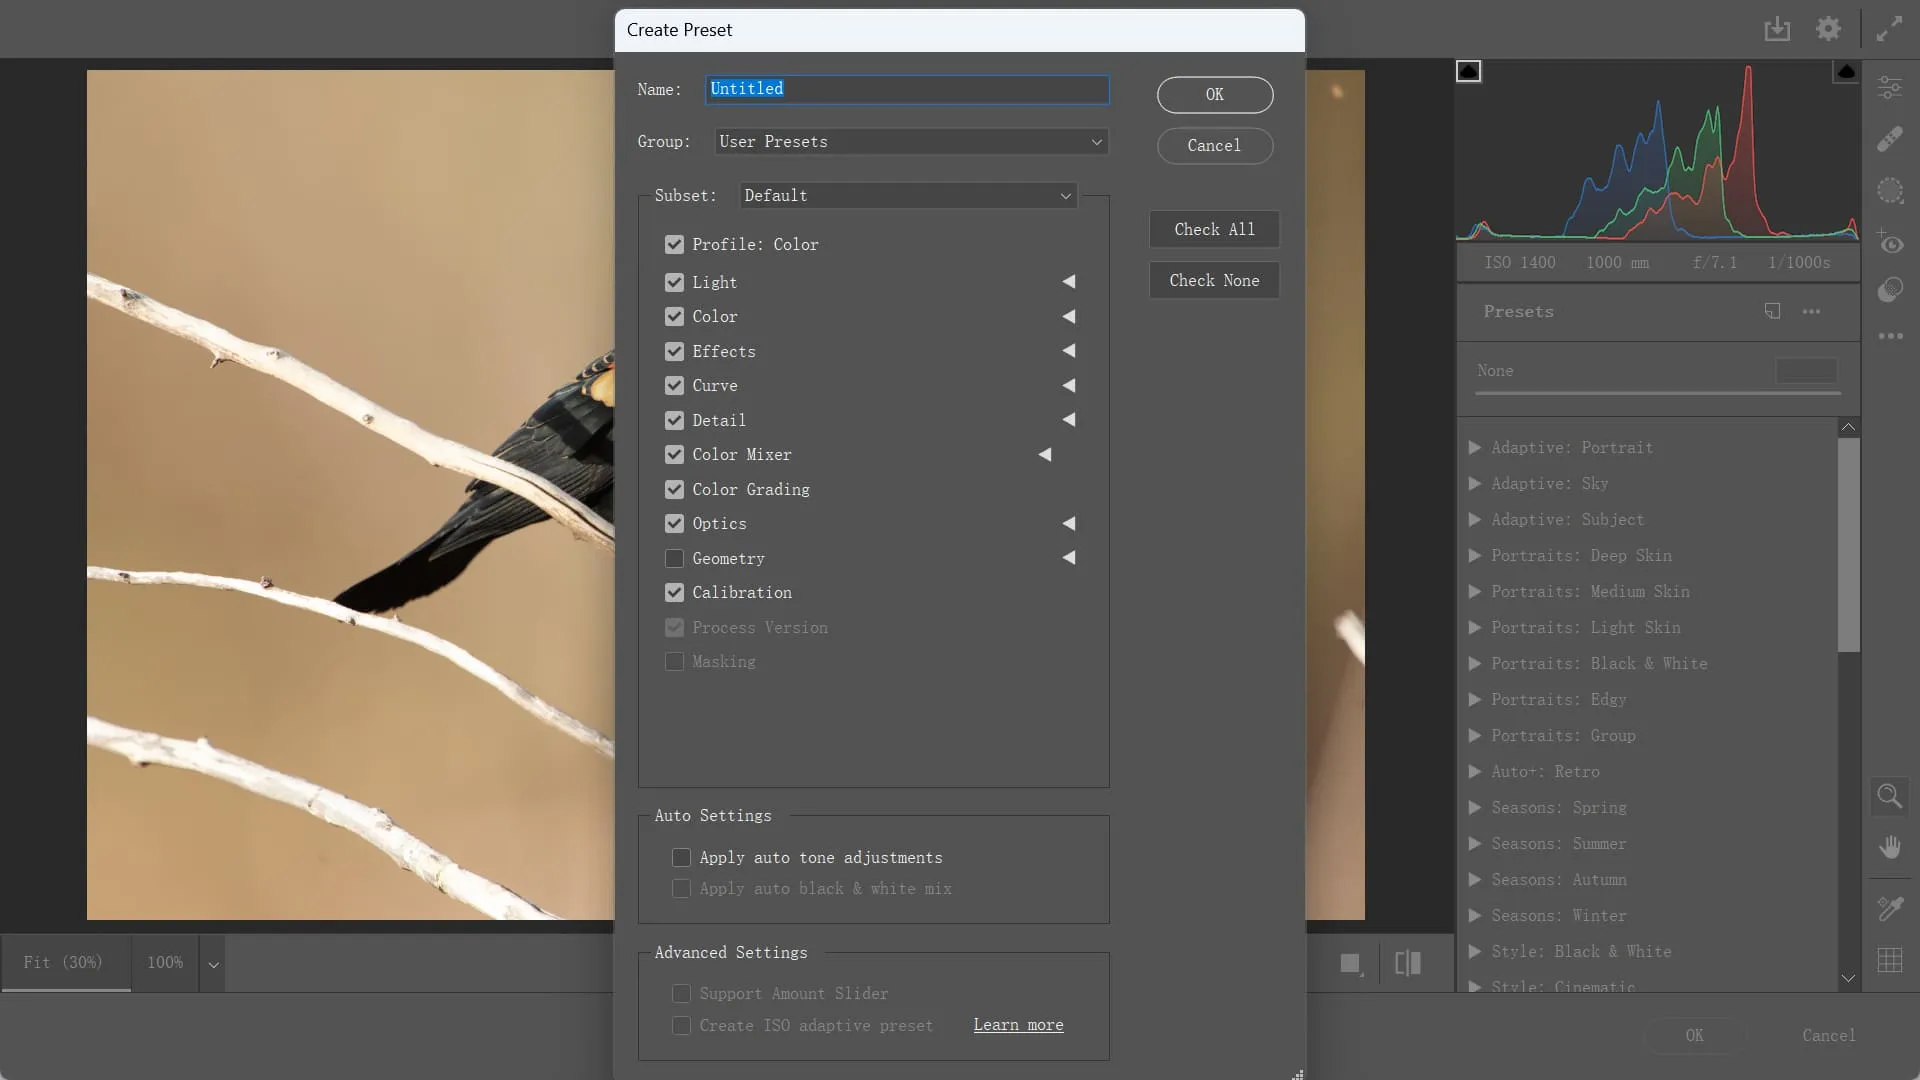Image resolution: width=1920 pixels, height=1080 pixels.
Task: Open the Grid view icon
Action: pyautogui.click(x=1889, y=961)
